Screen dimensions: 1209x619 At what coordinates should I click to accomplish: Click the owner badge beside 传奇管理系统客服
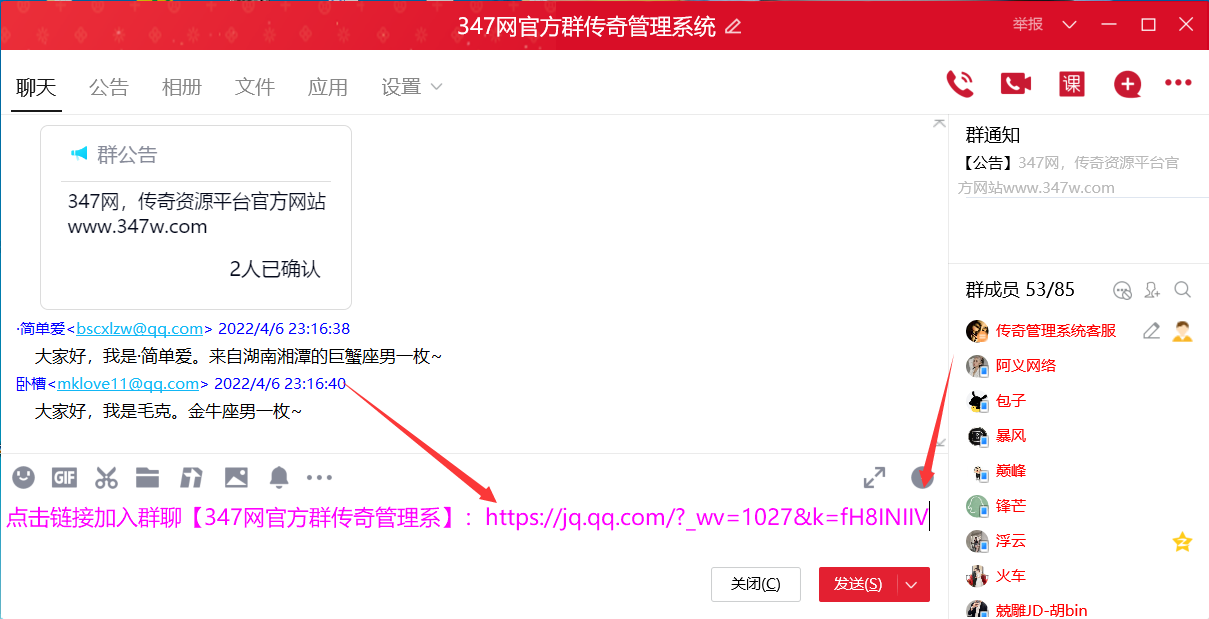coord(1183,331)
